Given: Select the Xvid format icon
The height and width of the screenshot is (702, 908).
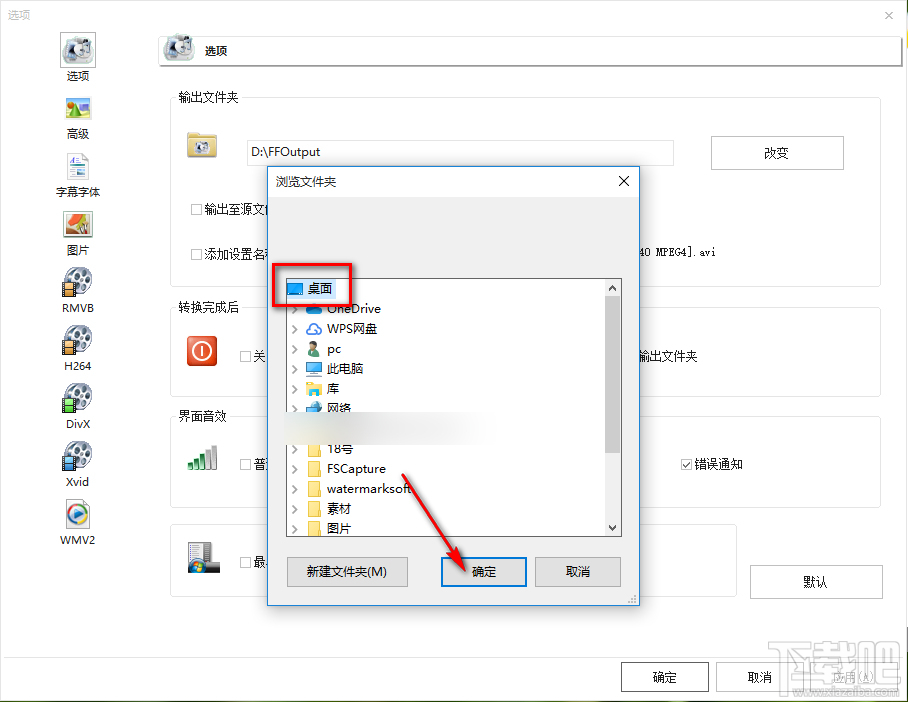Looking at the screenshot, I should click(78, 456).
